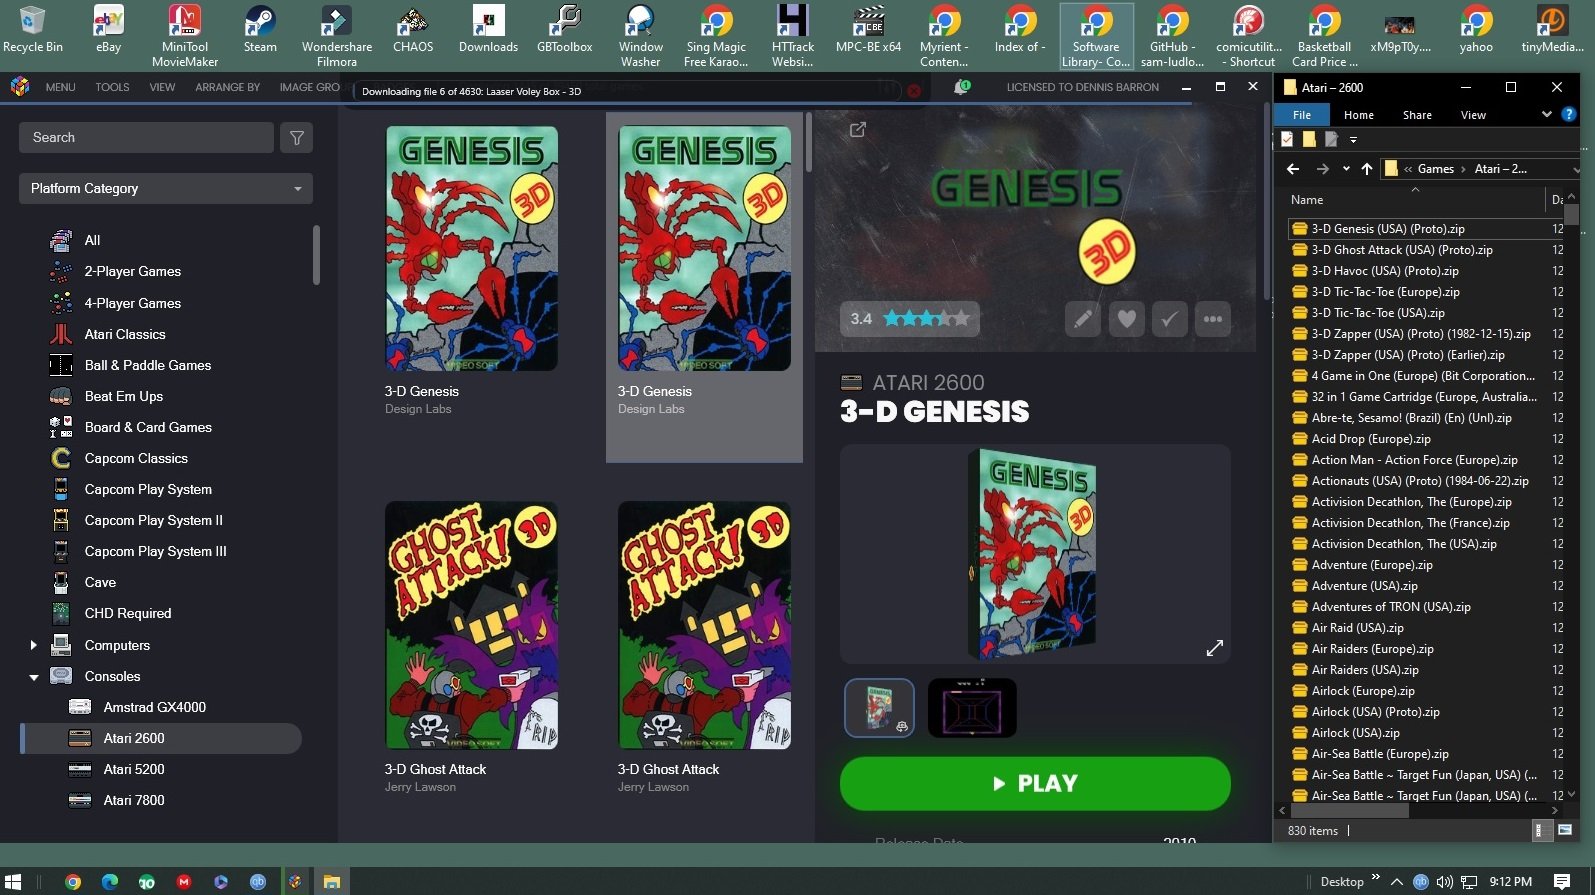
Task: Open the three-dots more options button
Action: (x=1213, y=319)
